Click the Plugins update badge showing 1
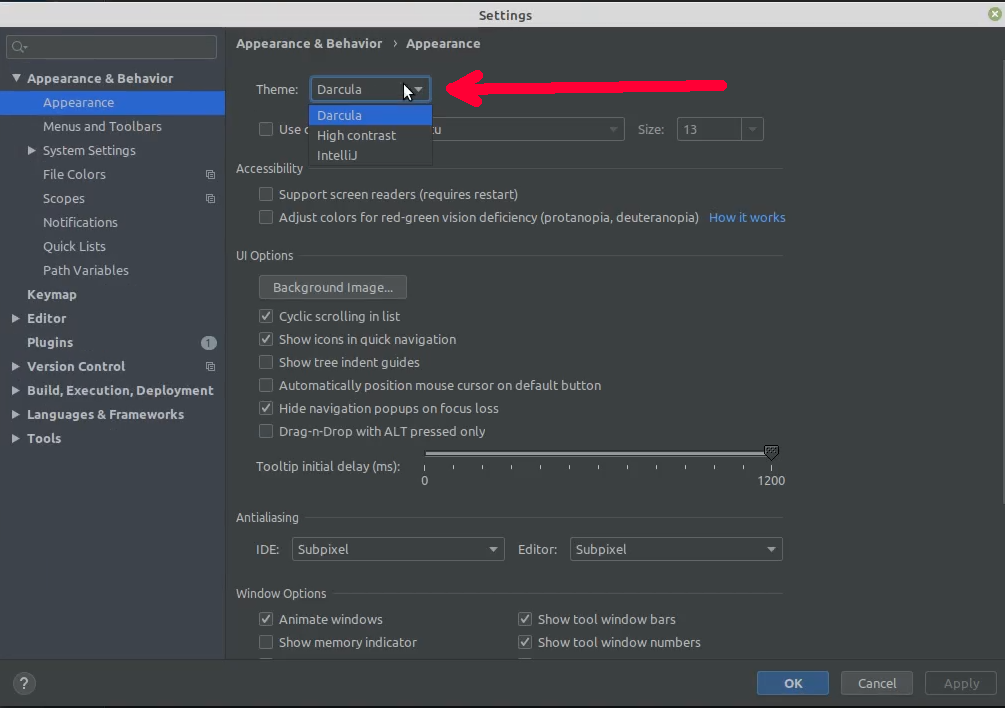The height and width of the screenshot is (708, 1005). coord(208,343)
